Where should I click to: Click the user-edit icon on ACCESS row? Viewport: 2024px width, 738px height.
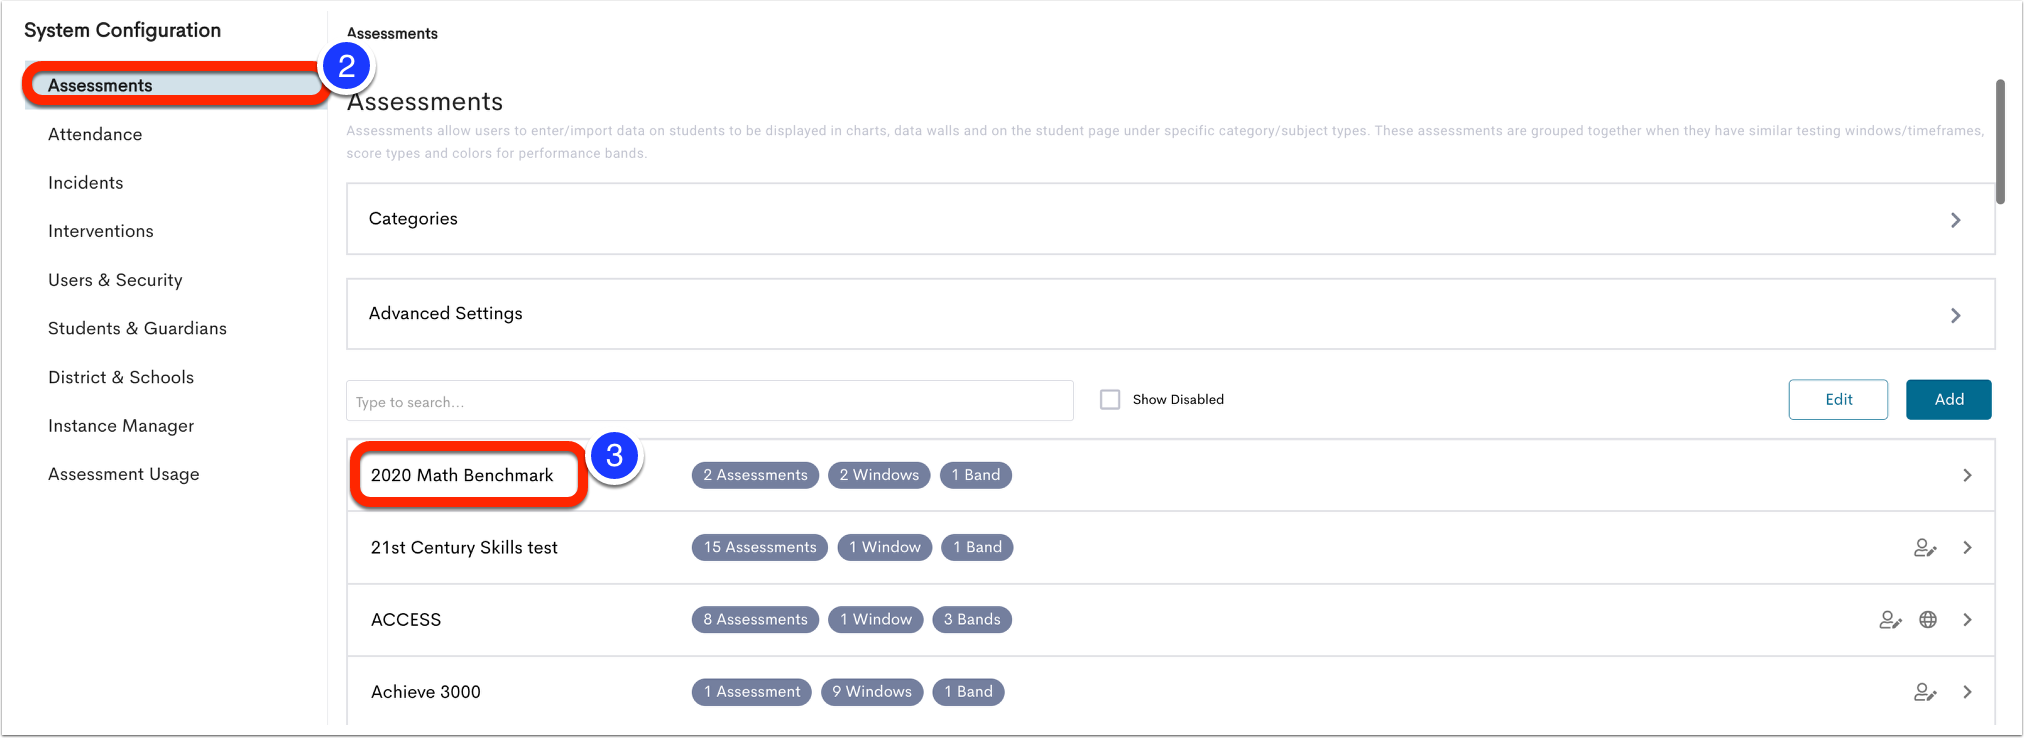[x=1890, y=620]
